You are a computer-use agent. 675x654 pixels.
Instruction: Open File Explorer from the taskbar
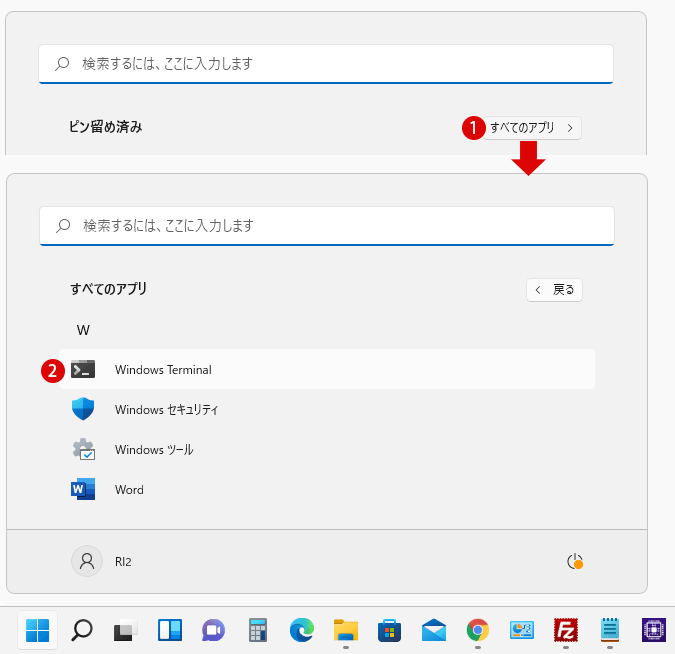click(x=346, y=630)
